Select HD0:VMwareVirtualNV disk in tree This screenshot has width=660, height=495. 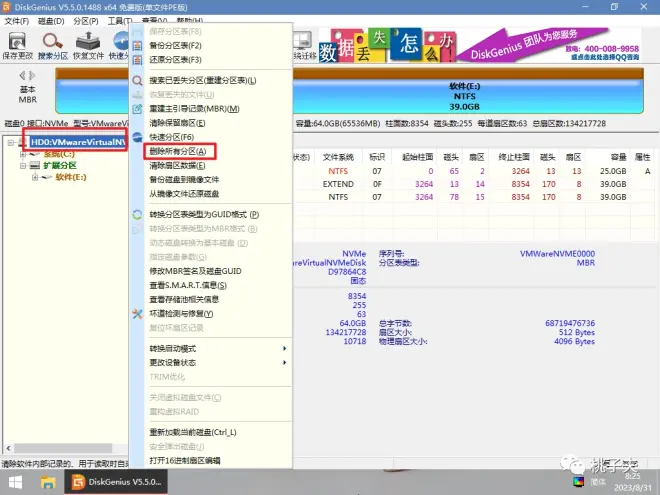click(x=78, y=142)
